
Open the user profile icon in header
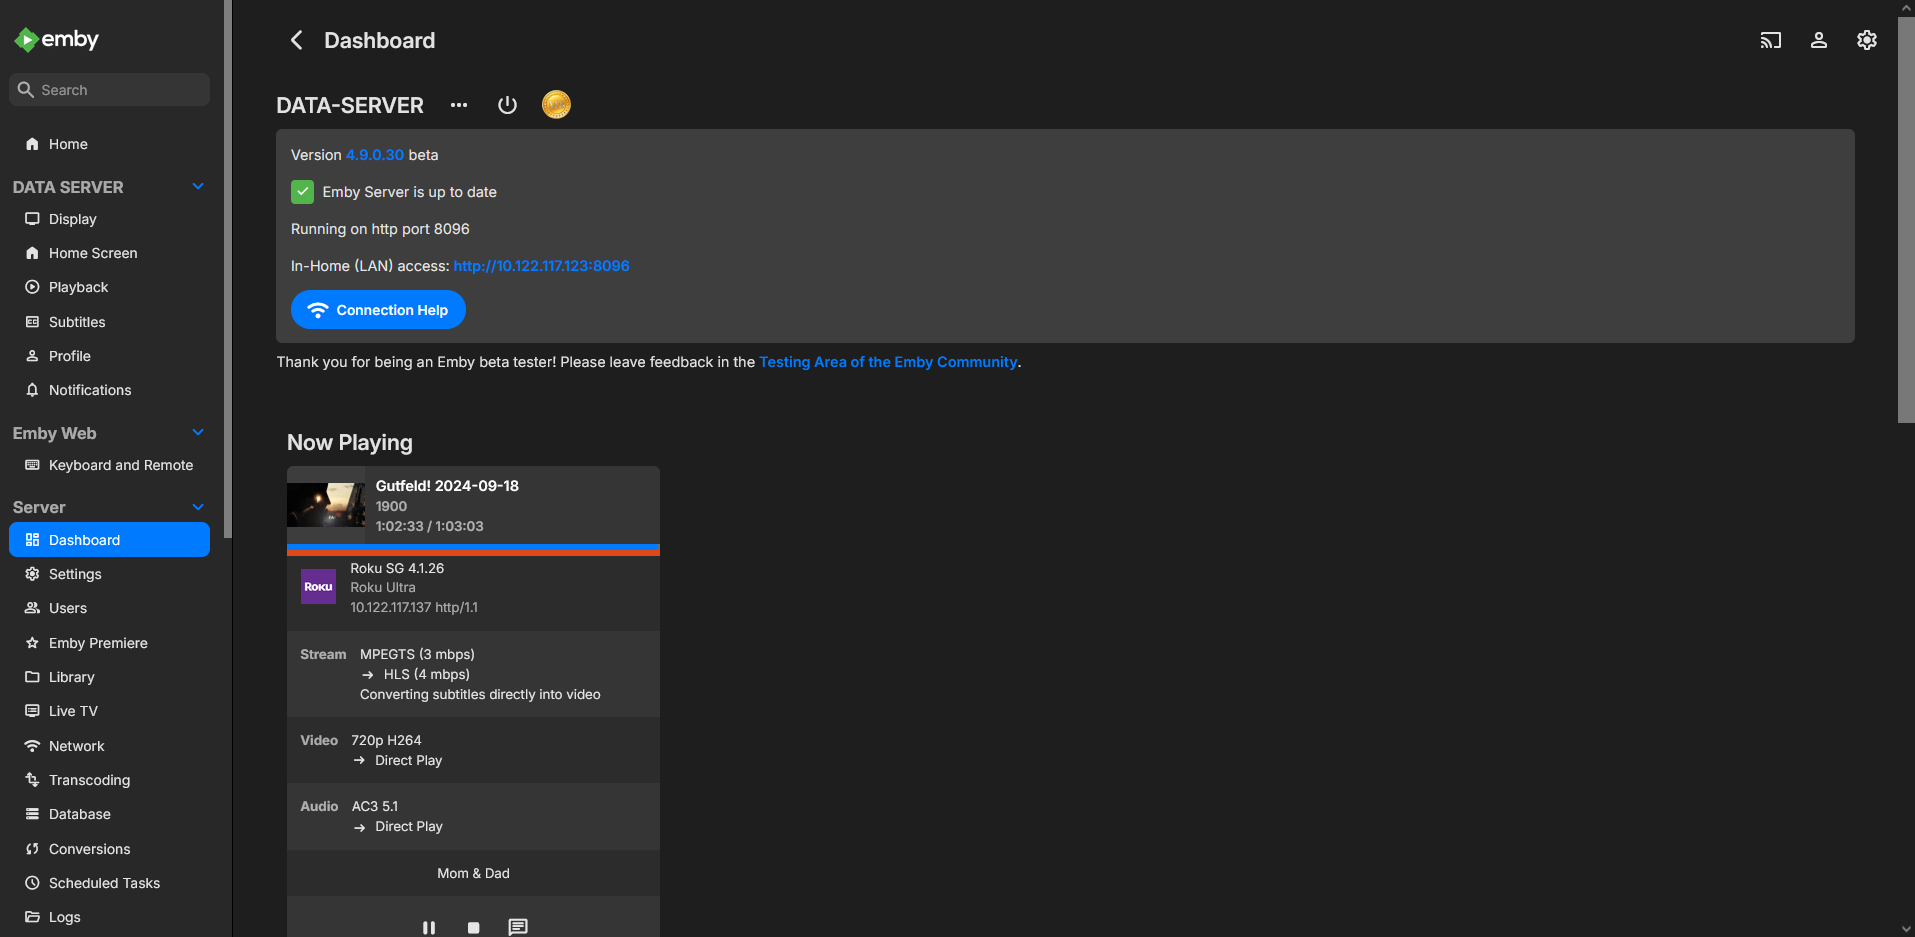(x=1819, y=40)
